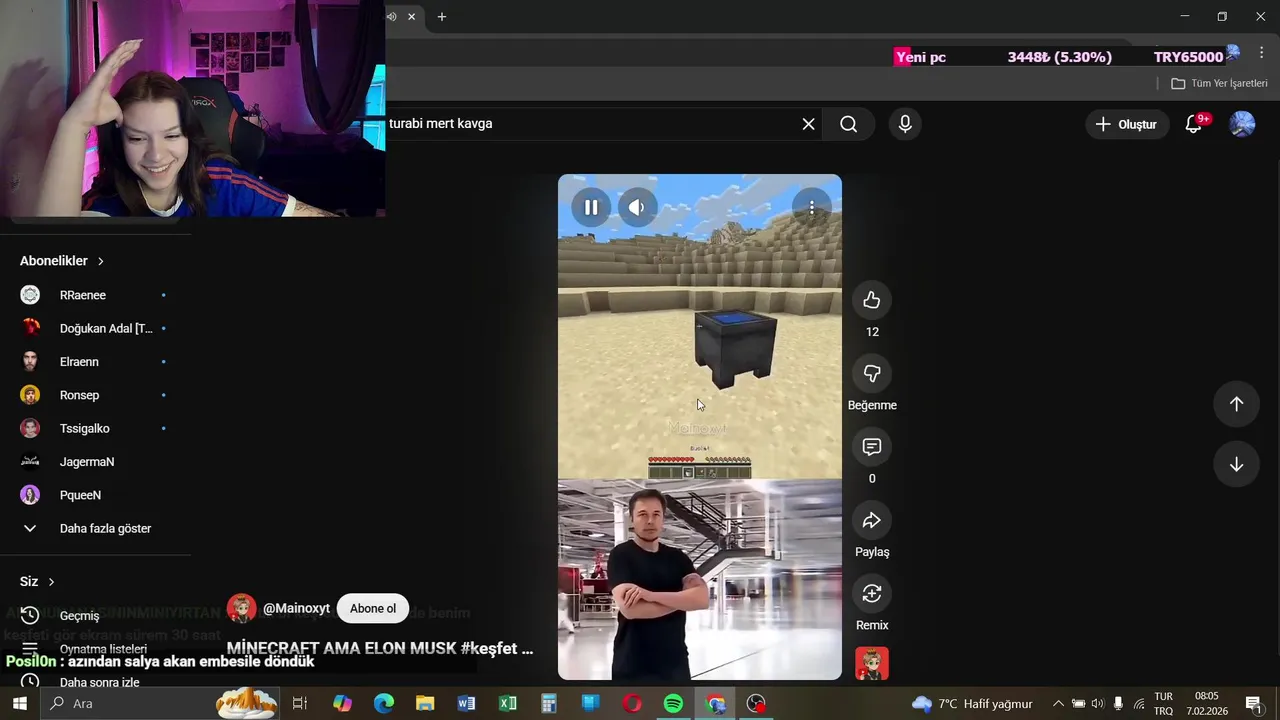
Task: Launch Copilot from the taskbar
Action: pyautogui.click(x=342, y=704)
